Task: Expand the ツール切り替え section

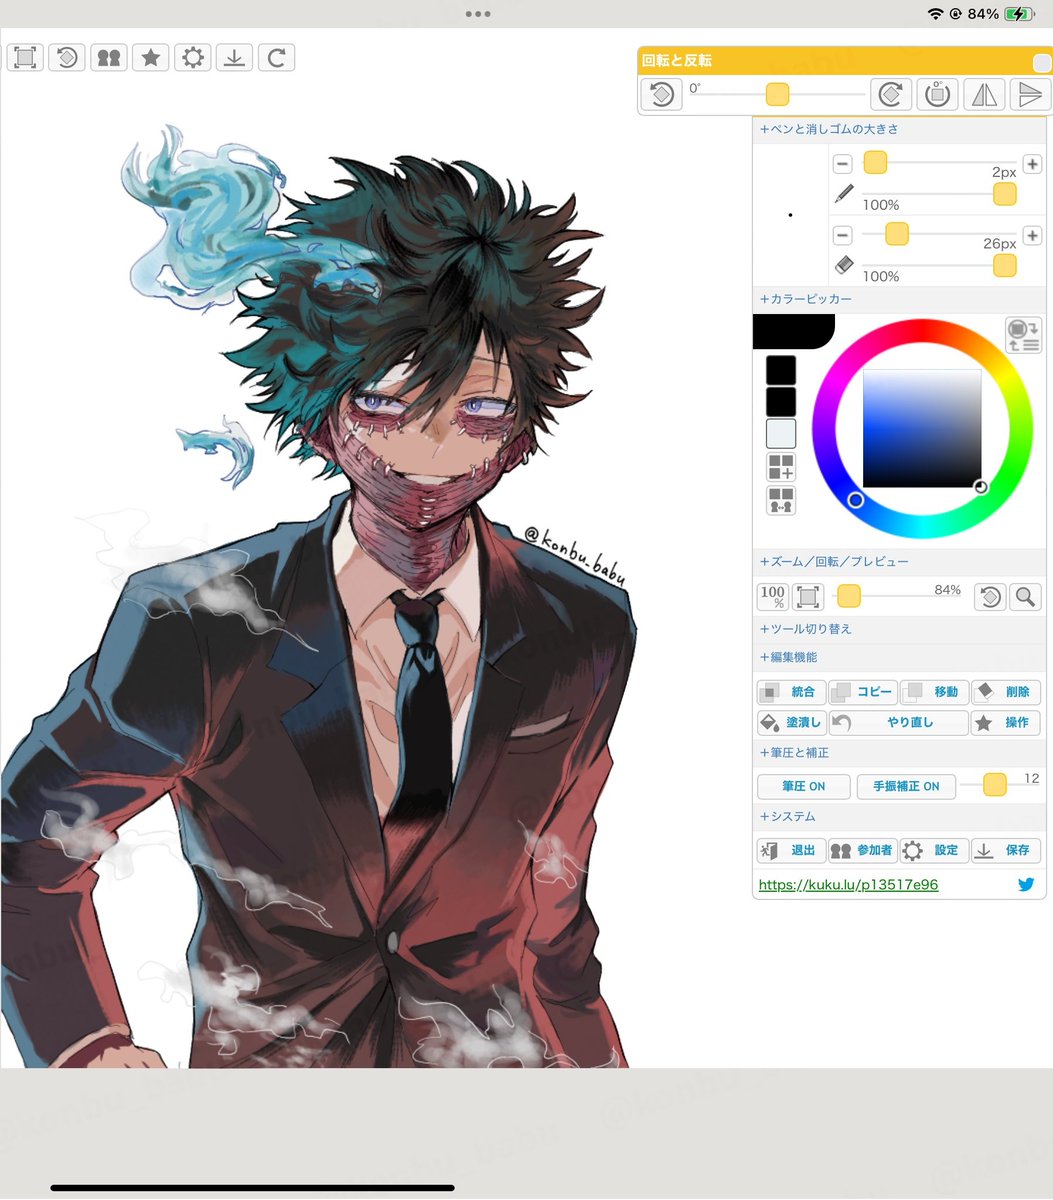Action: (x=806, y=629)
